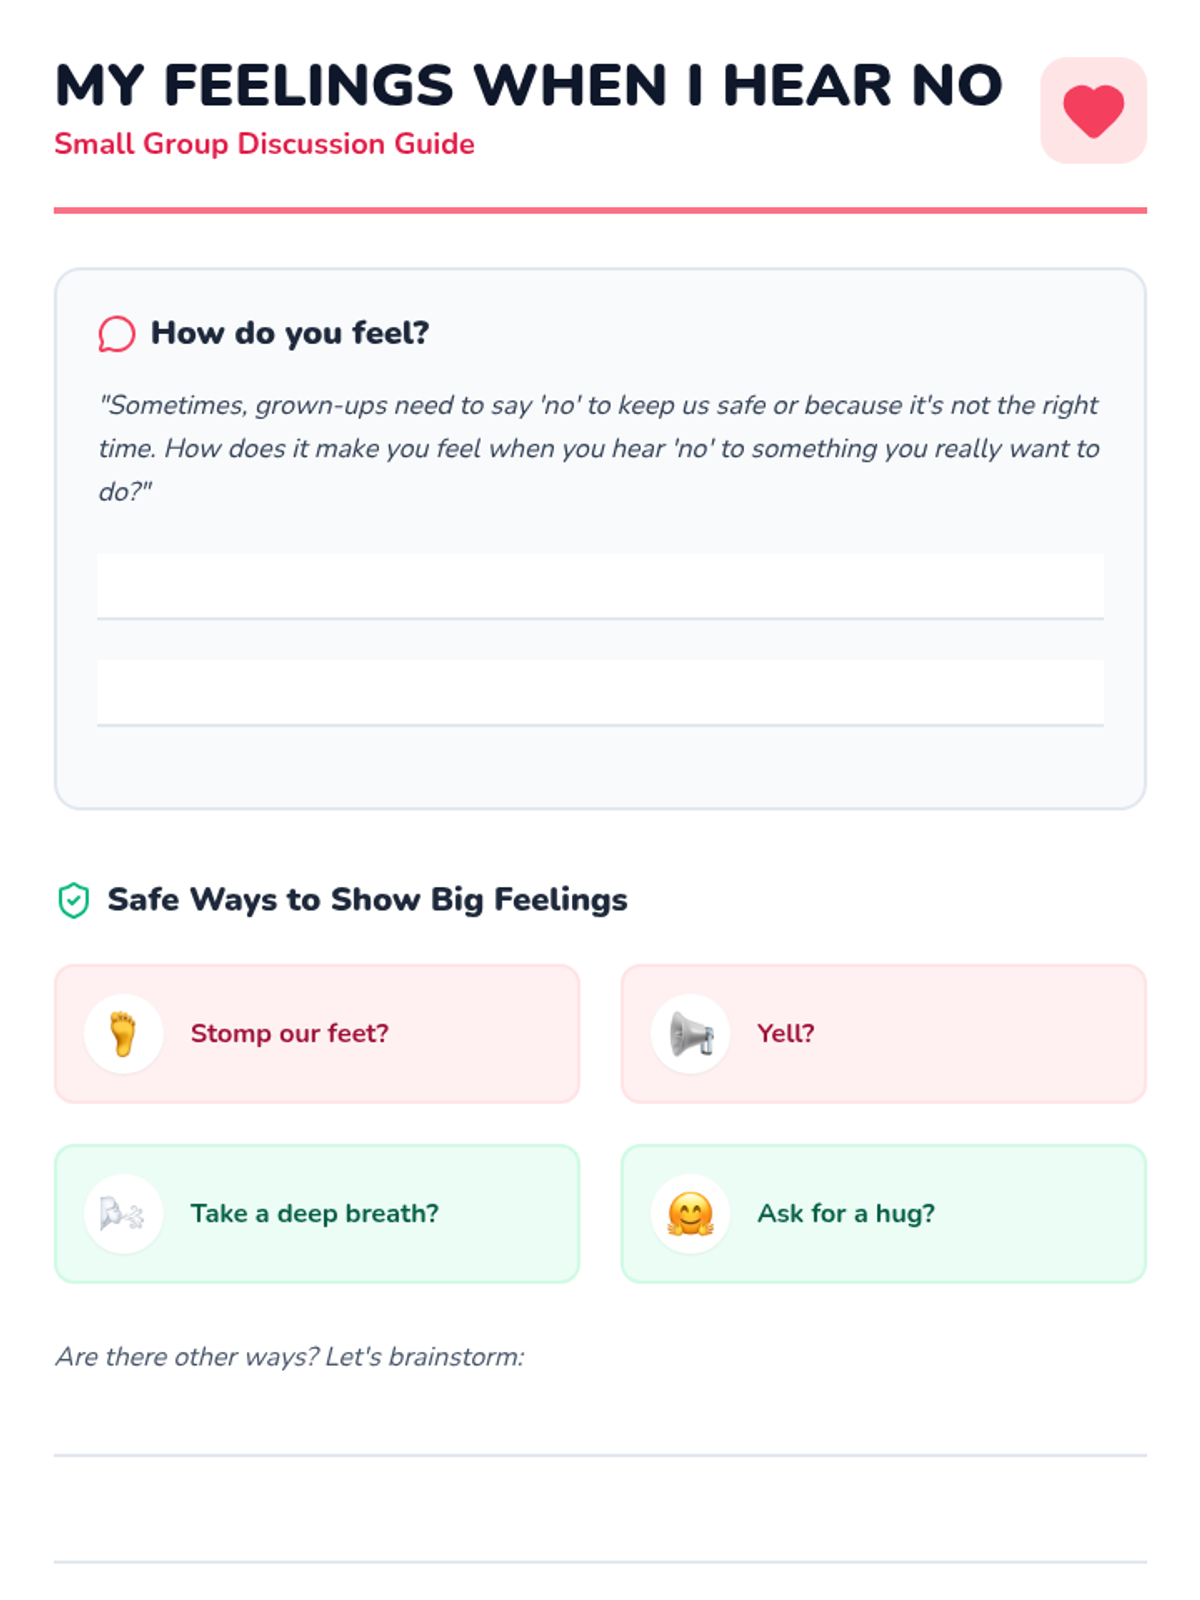This screenshot has width=1200, height=1600.
Task: Click the second answer line under the question
Action: 600,693
